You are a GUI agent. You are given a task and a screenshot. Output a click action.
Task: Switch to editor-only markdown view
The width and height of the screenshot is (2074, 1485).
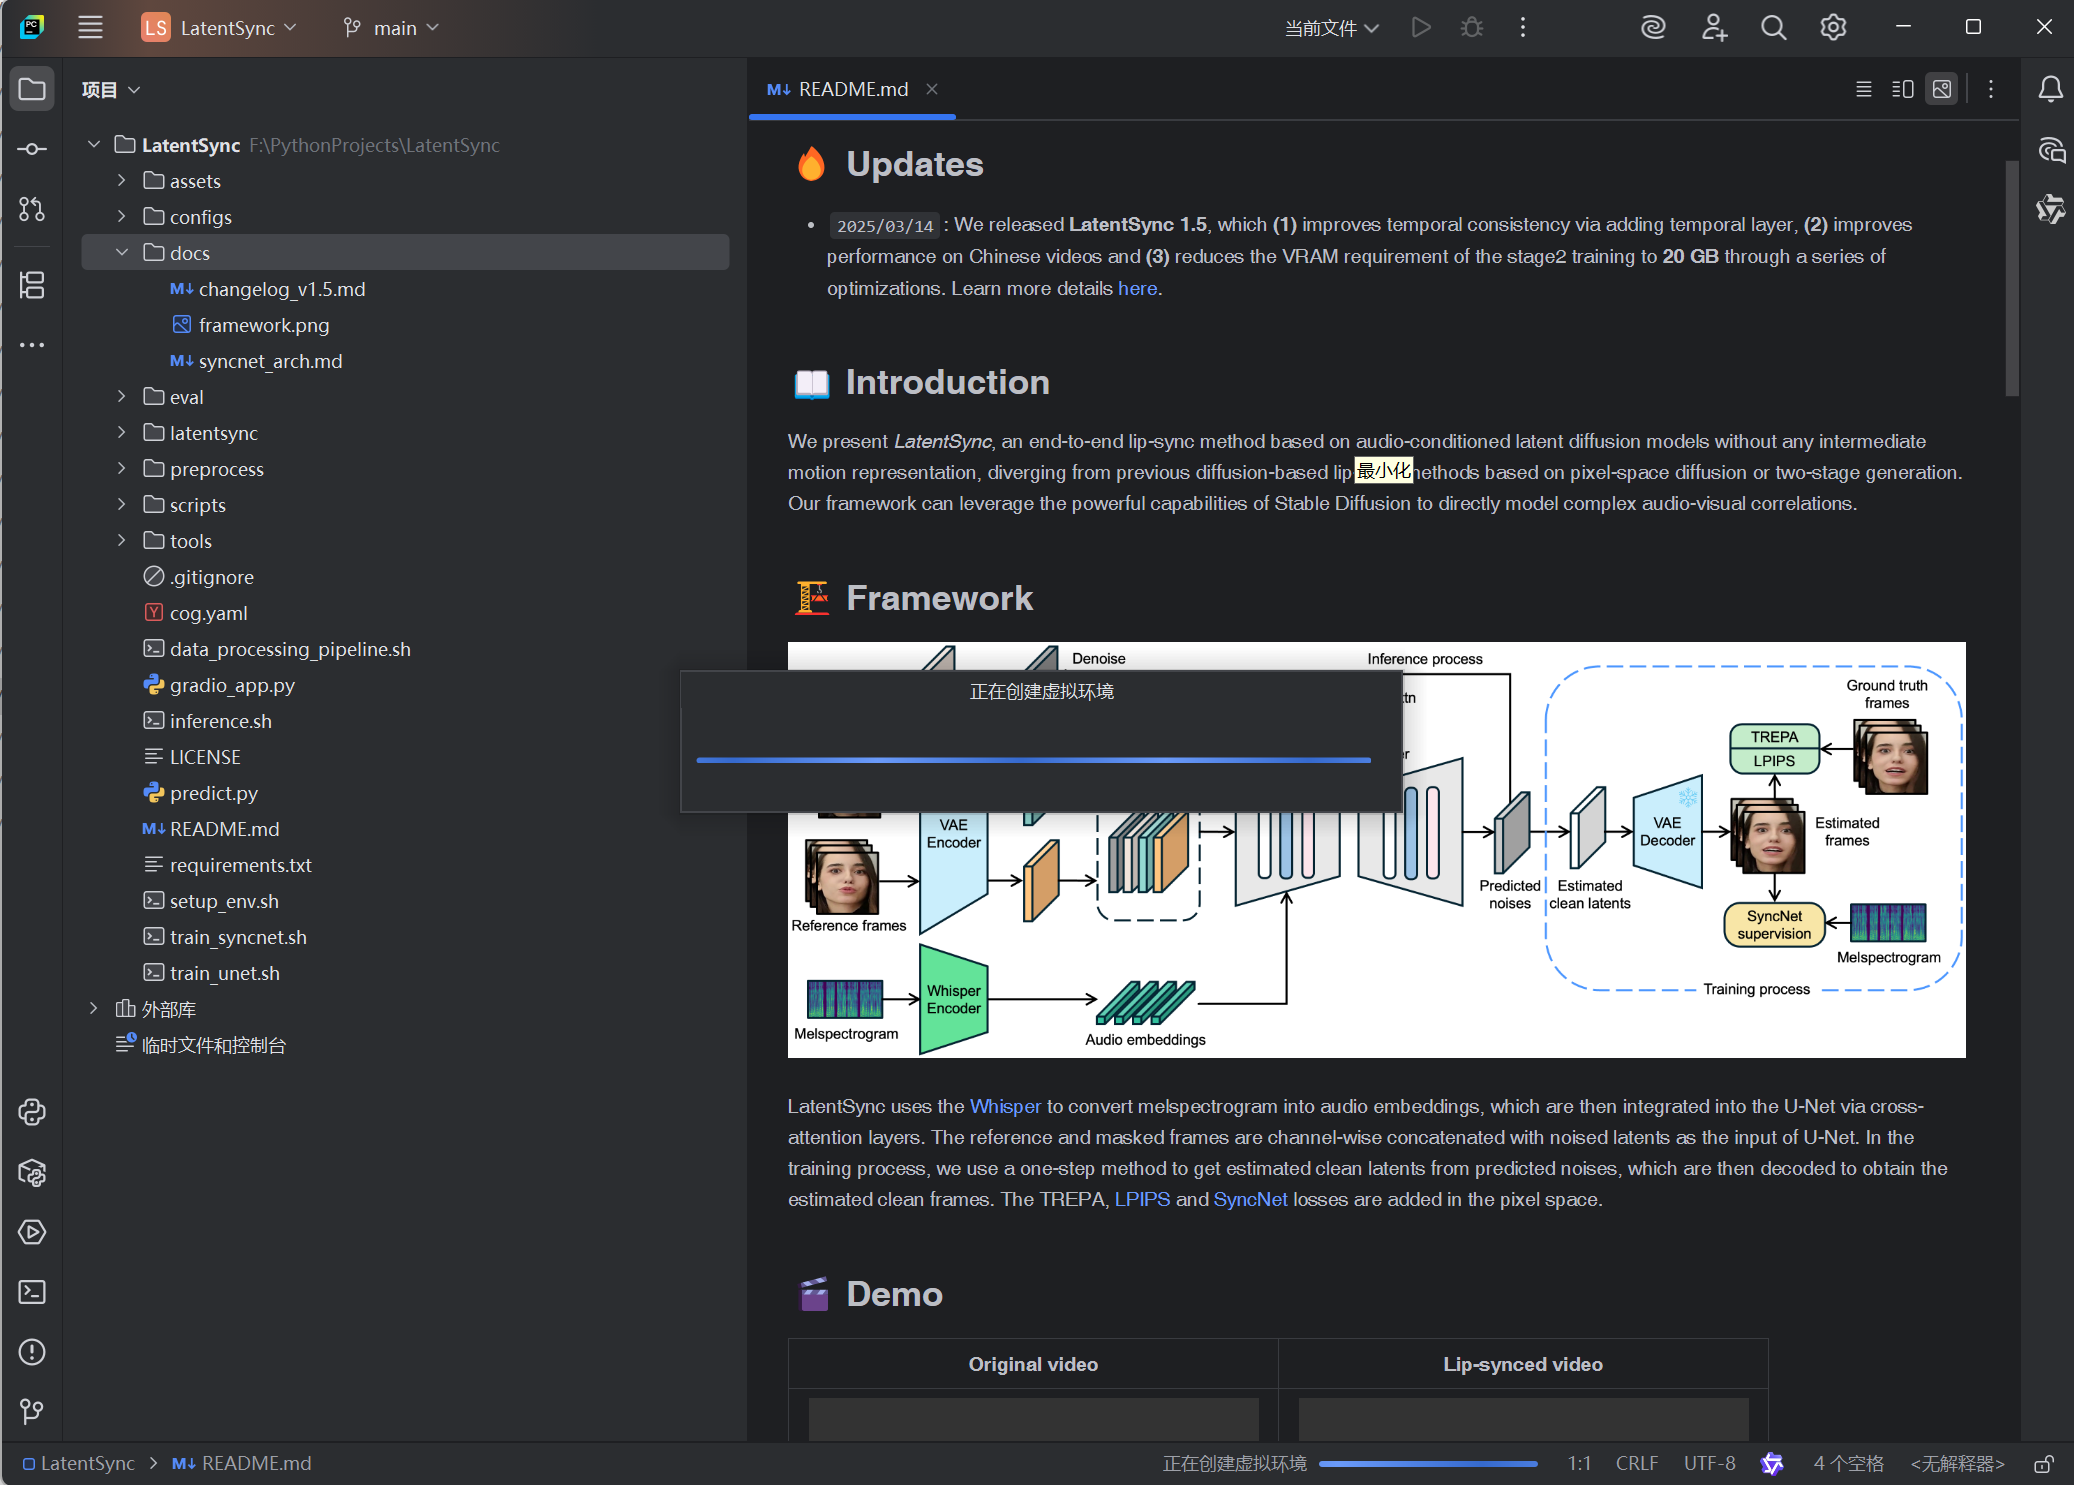[x=1863, y=90]
